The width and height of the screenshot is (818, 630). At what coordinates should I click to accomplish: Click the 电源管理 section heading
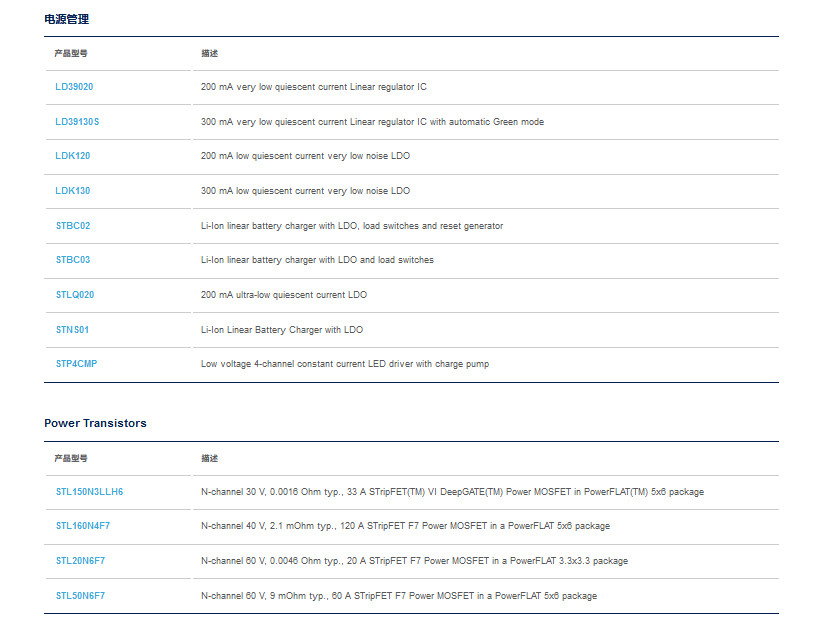click(67, 19)
